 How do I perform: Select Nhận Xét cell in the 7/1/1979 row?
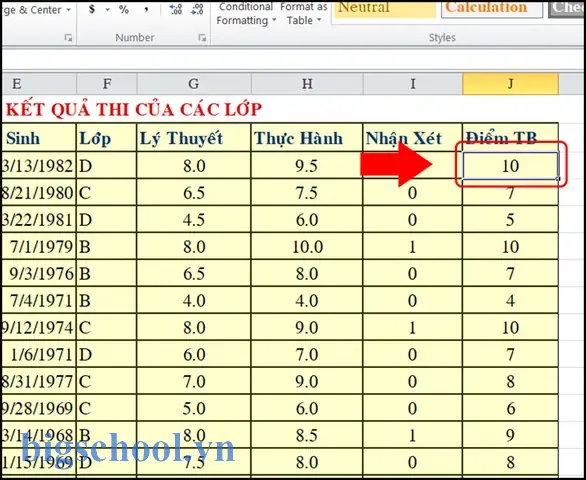coord(412,246)
